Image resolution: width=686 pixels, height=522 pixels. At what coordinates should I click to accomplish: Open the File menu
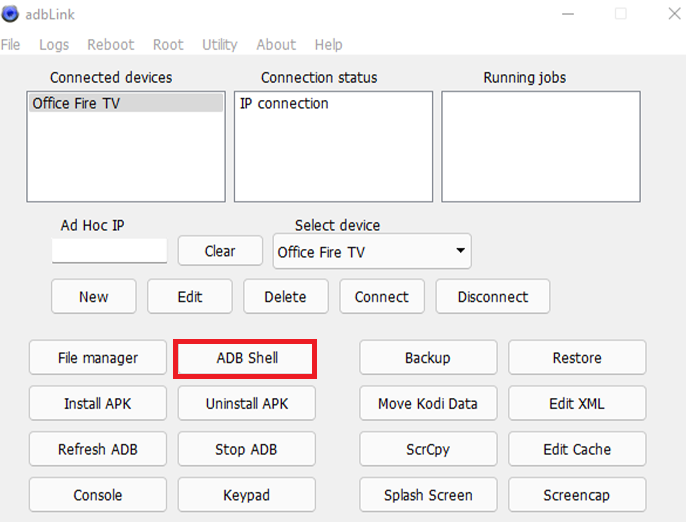[10, 45]
